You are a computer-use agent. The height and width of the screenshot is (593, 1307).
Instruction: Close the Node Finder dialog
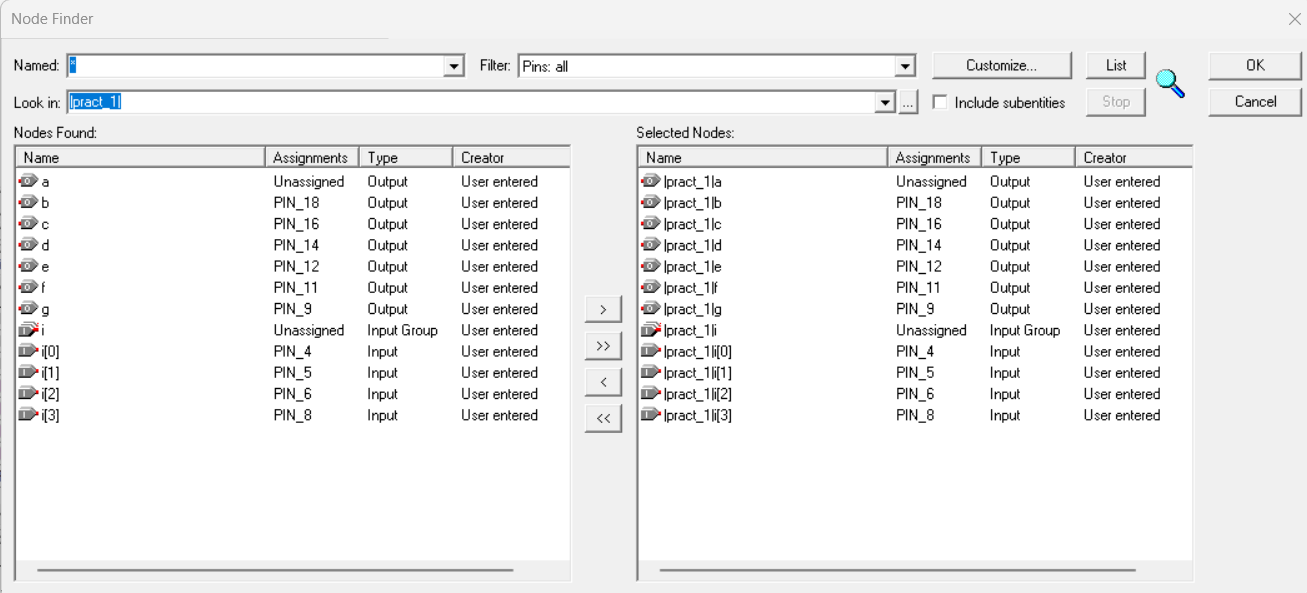point(1294,19)
